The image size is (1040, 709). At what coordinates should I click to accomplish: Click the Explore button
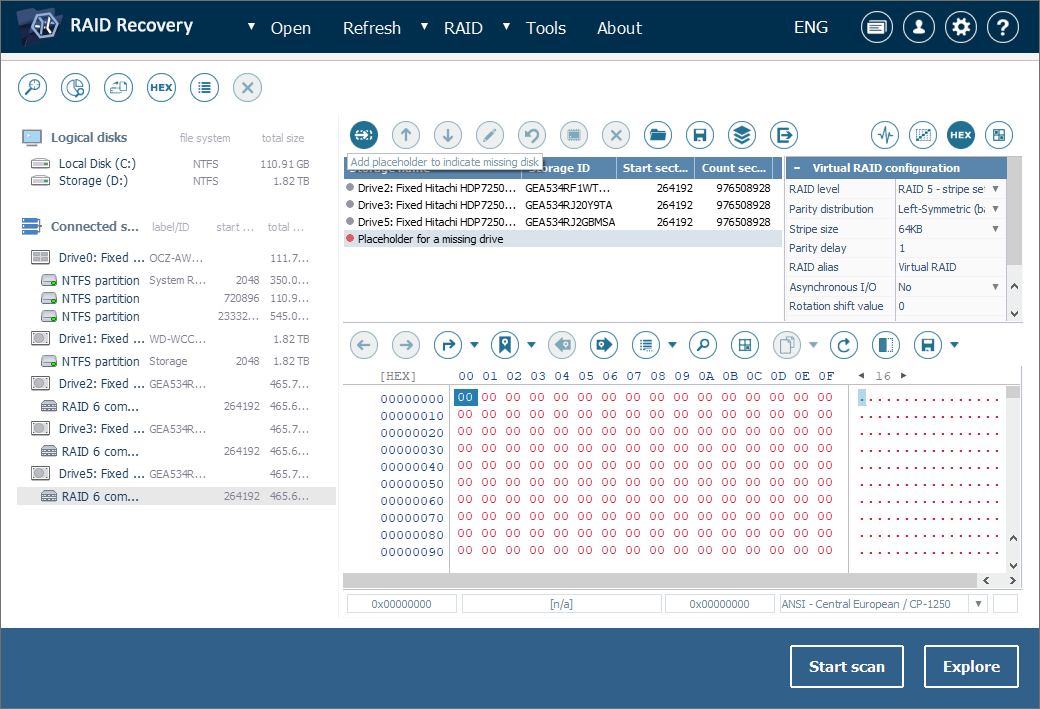[x=971, y=667]
